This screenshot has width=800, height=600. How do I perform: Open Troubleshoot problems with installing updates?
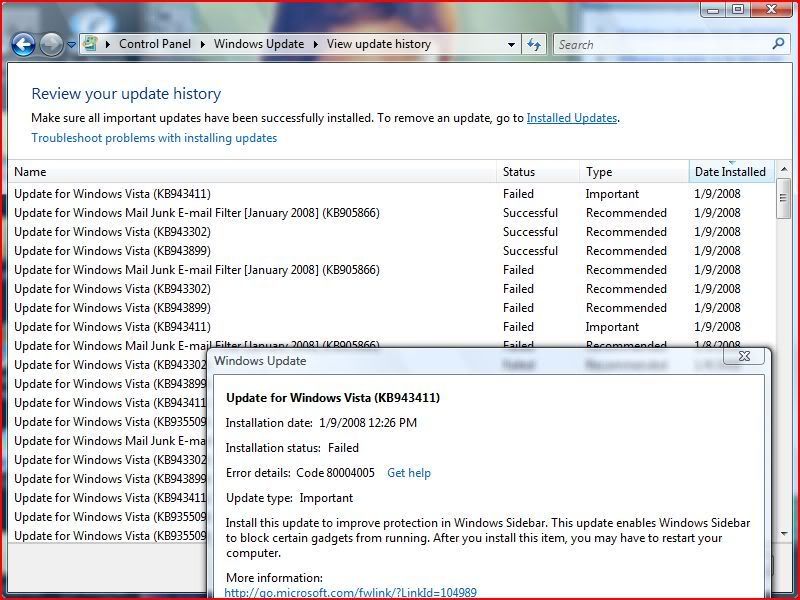[154, 138]
